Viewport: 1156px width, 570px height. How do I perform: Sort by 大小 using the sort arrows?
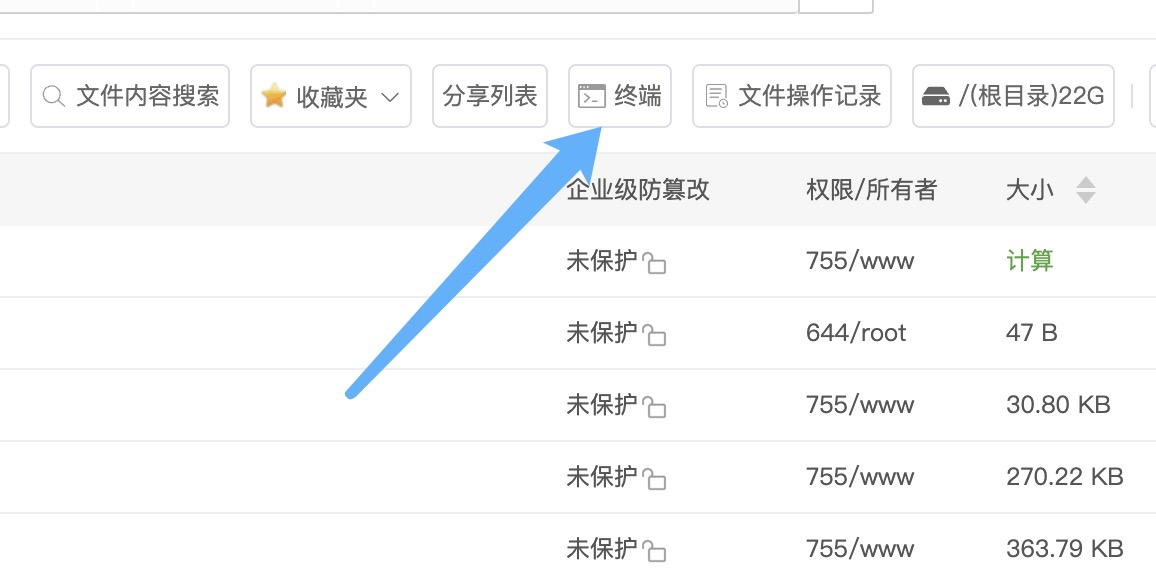click(1085, 190)
